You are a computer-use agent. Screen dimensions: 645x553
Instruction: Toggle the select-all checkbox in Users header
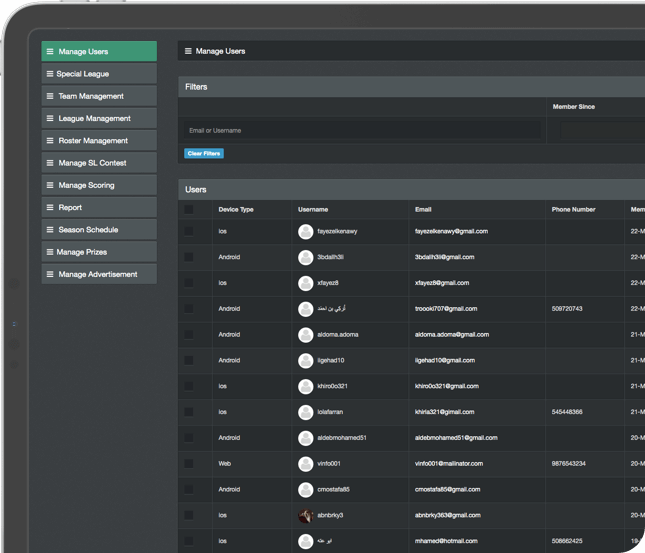[x=189, y=209]
